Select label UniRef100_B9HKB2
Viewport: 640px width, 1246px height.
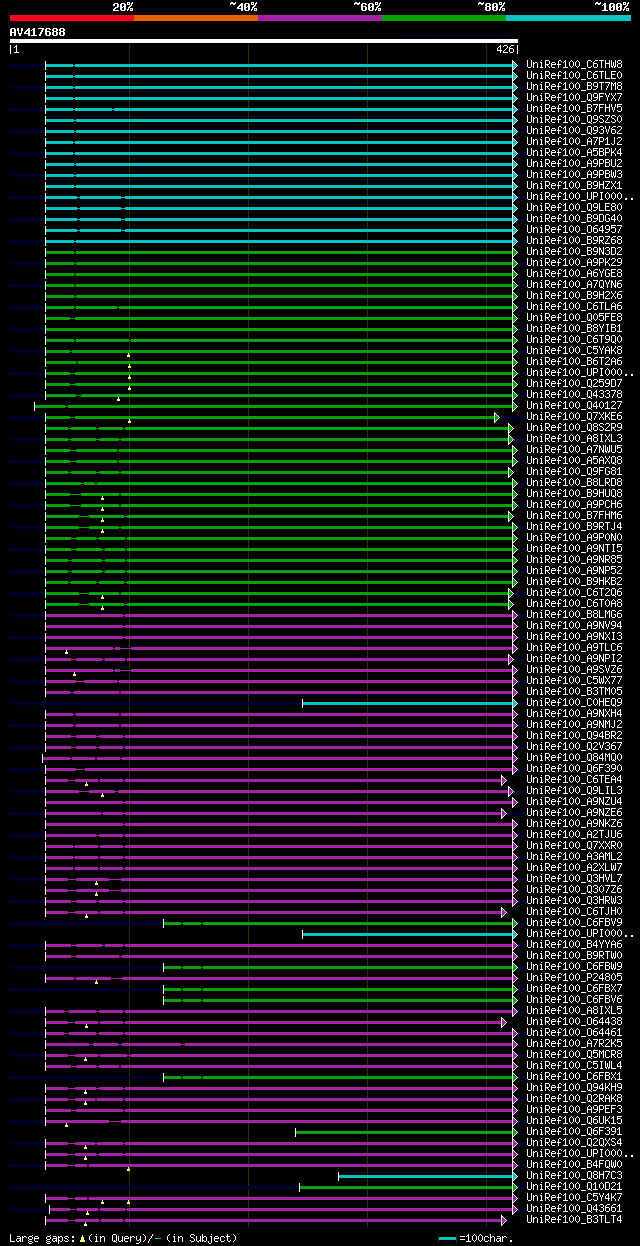574,582
